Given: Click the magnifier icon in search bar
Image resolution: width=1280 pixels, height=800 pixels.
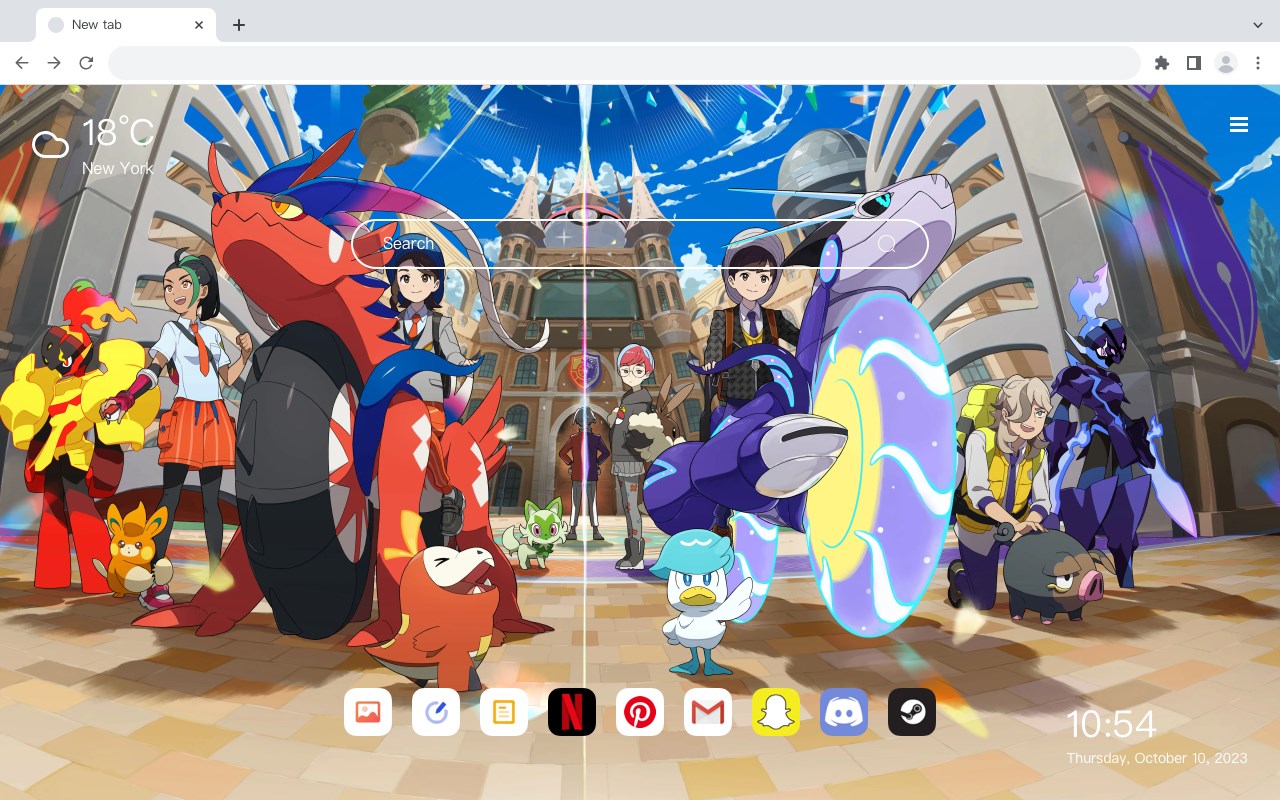Looking at the screenshot, I should coord(887,244).
